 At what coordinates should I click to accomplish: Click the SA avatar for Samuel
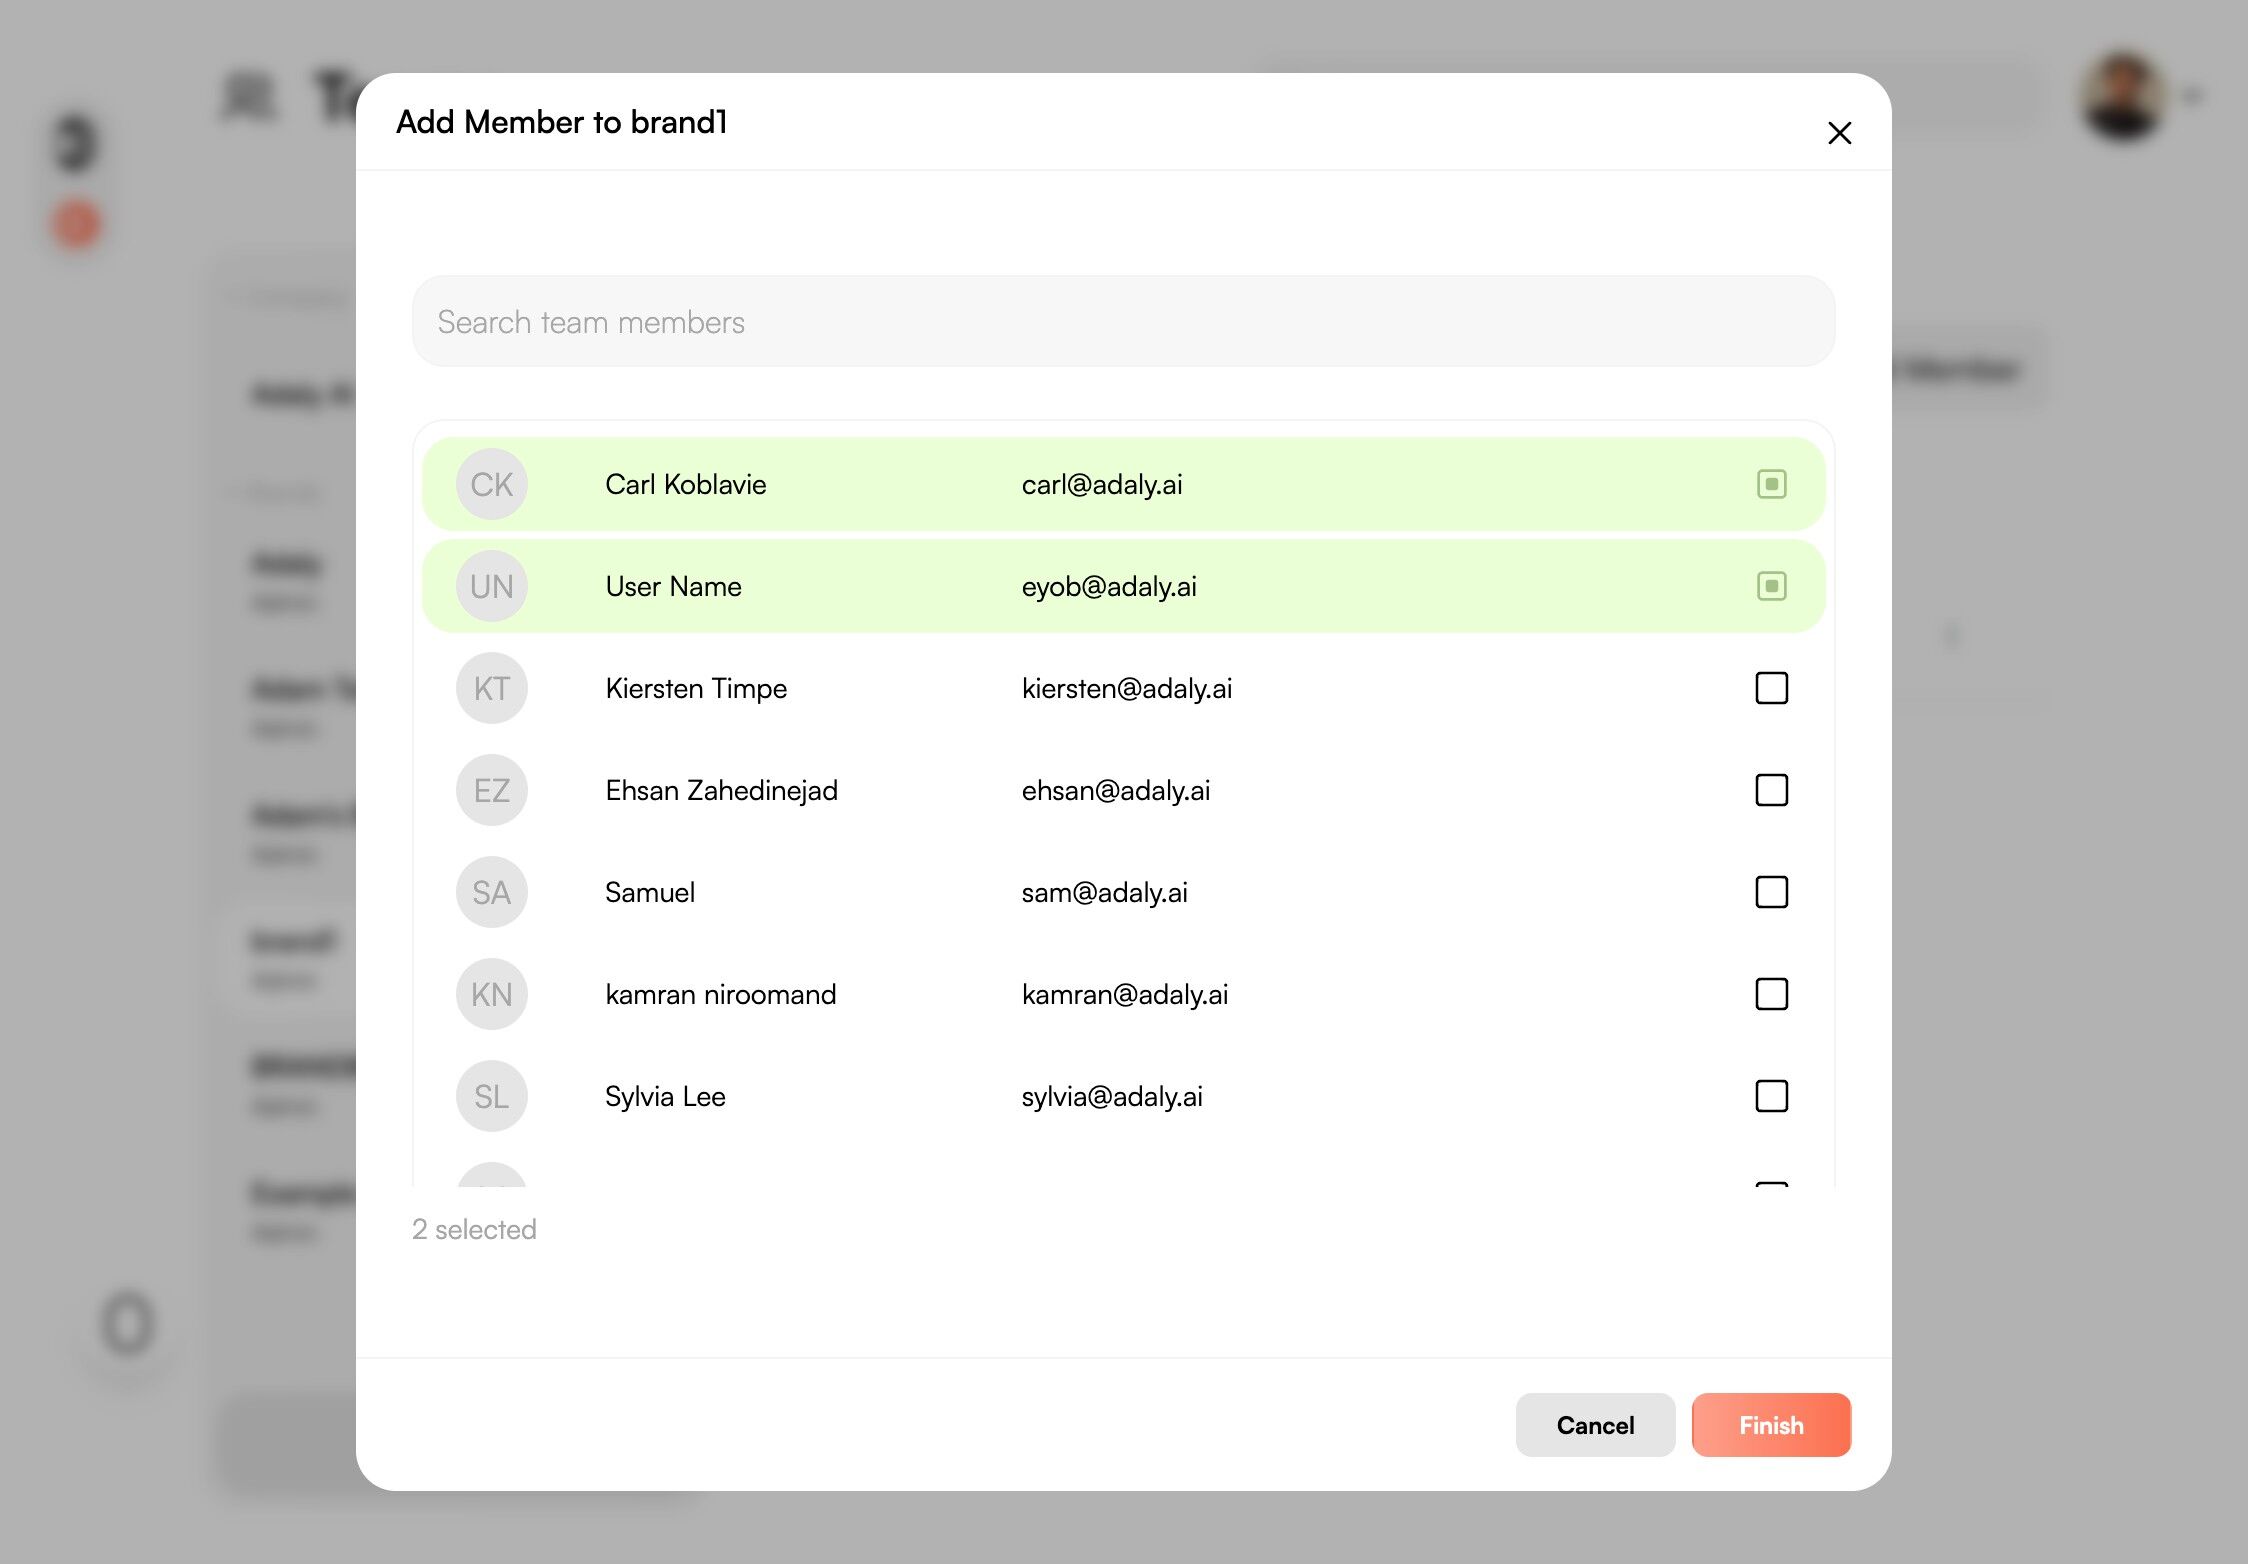pyautogui.click(x=491, y=893)
